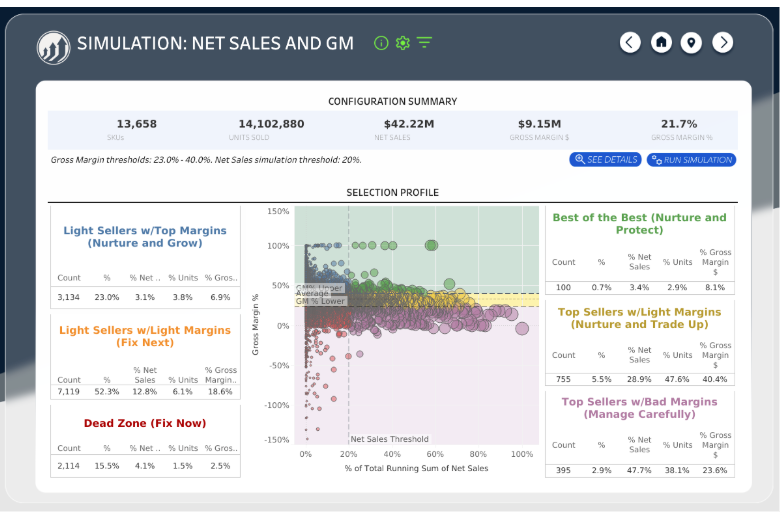Open the green filter icon
This screenshot has height=514, width=783.
tap(425, 43)
